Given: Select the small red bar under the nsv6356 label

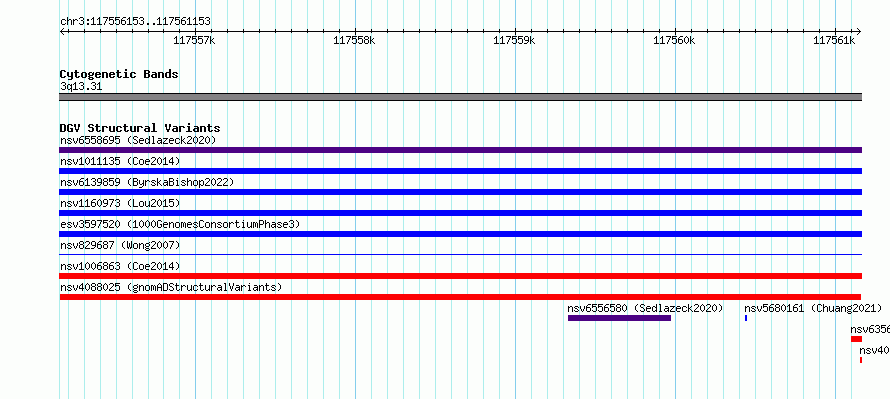Looking at the screenshot, I should tap(856, 339).
